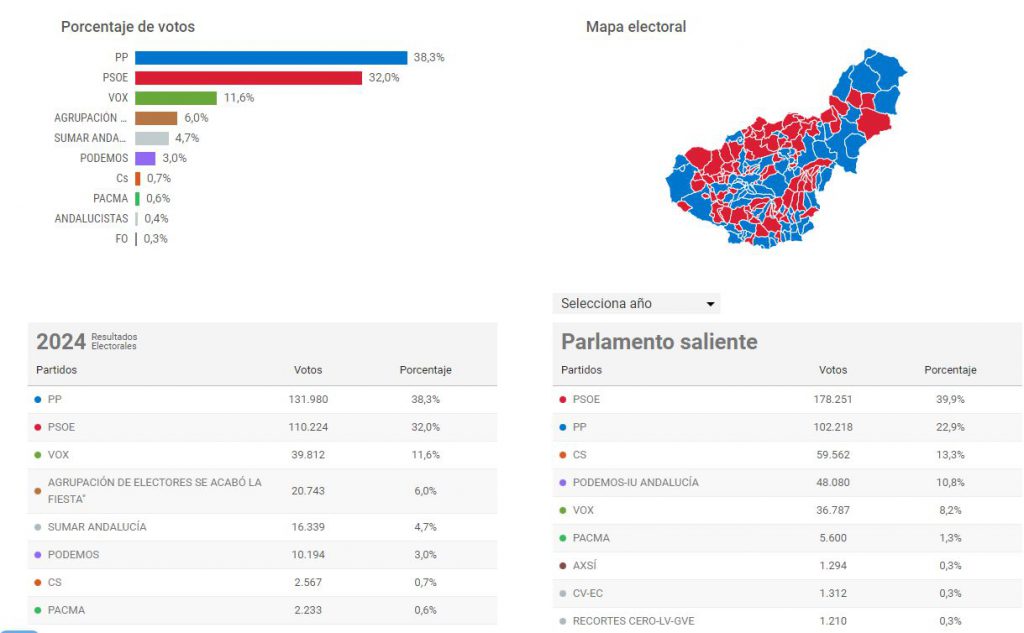Viewport: 1024px width, 633px height.
Task: Click the purple PODEMOS bar
Action: (146, 158)
